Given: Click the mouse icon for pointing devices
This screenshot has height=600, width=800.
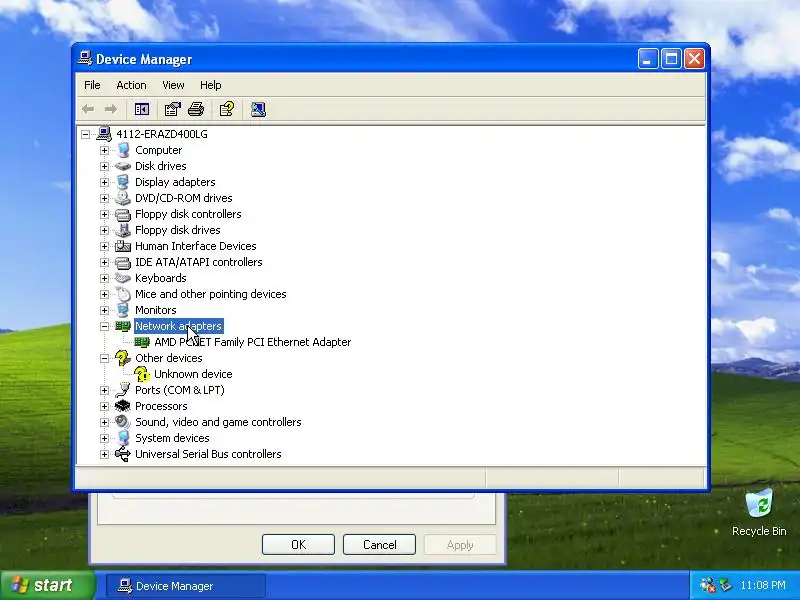Looking at the screenshot, I should [123, 294].
